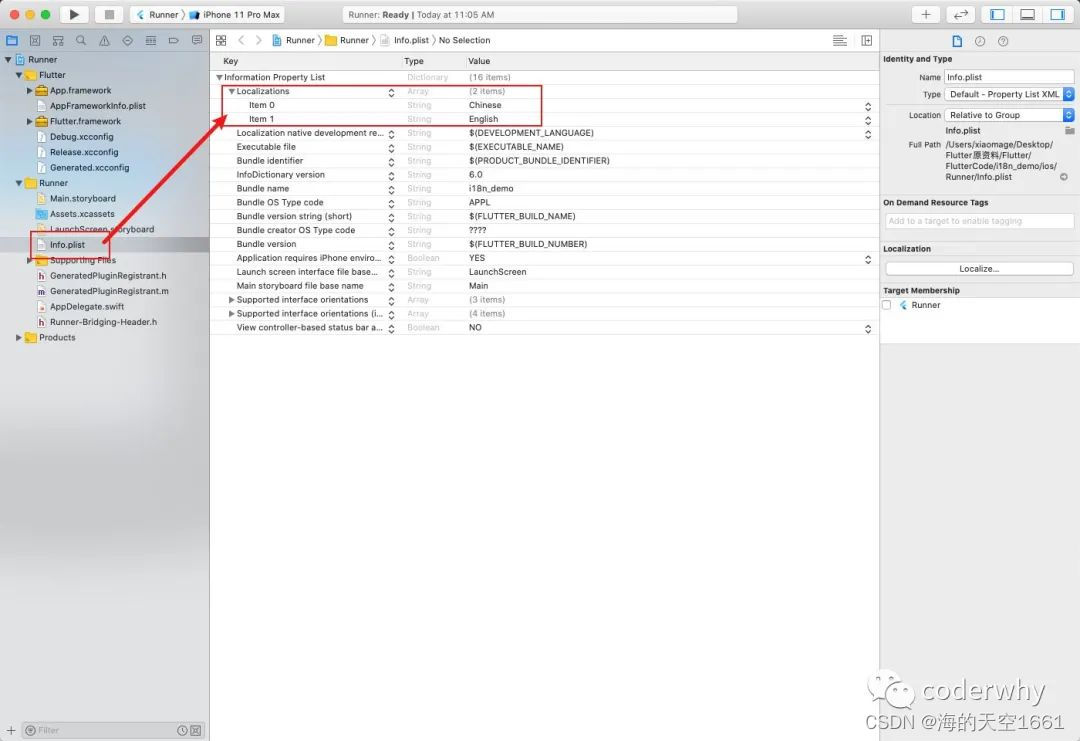This screenshot has height=741, width=1080.
Task: Click On Demand Resource Tags field
Action: pos(979,221)
